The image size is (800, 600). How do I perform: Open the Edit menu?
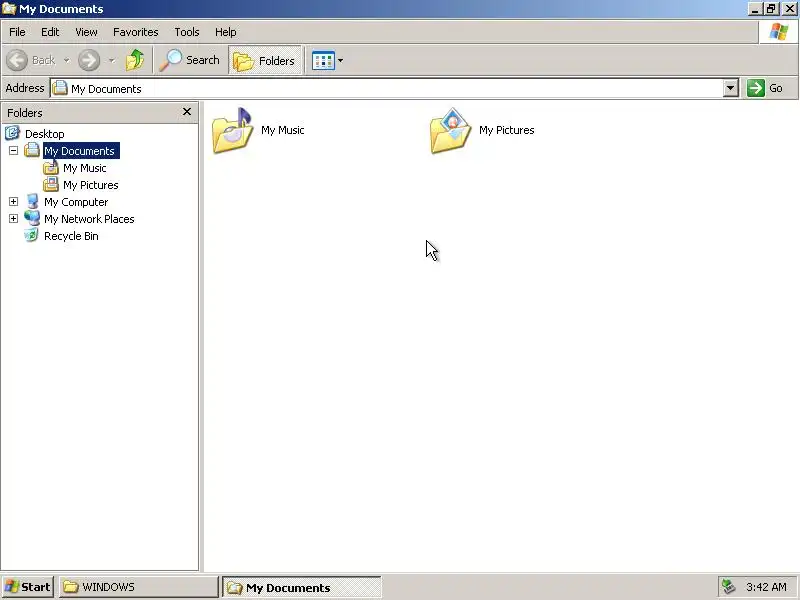click(50, 32)
